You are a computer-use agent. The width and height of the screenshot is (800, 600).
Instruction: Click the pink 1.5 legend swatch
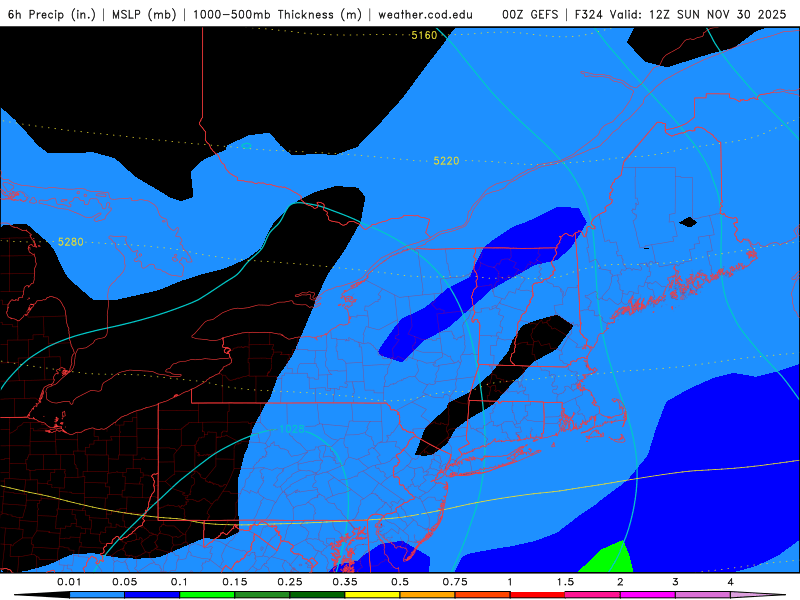pos(593,595)
